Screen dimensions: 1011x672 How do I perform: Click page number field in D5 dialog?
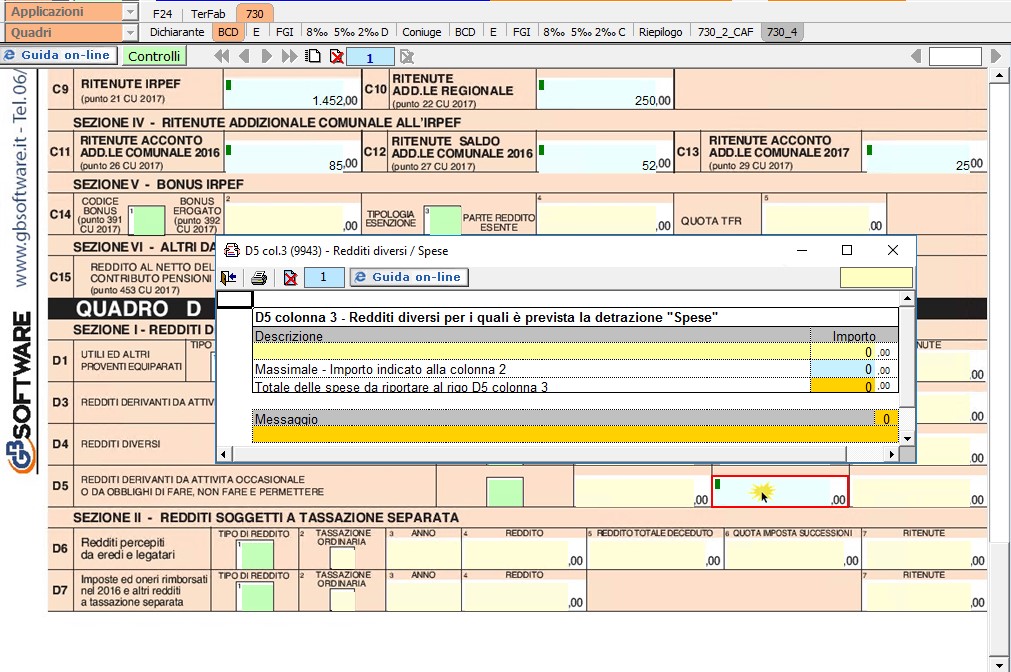pyautogui.click(x=324, y=277)
